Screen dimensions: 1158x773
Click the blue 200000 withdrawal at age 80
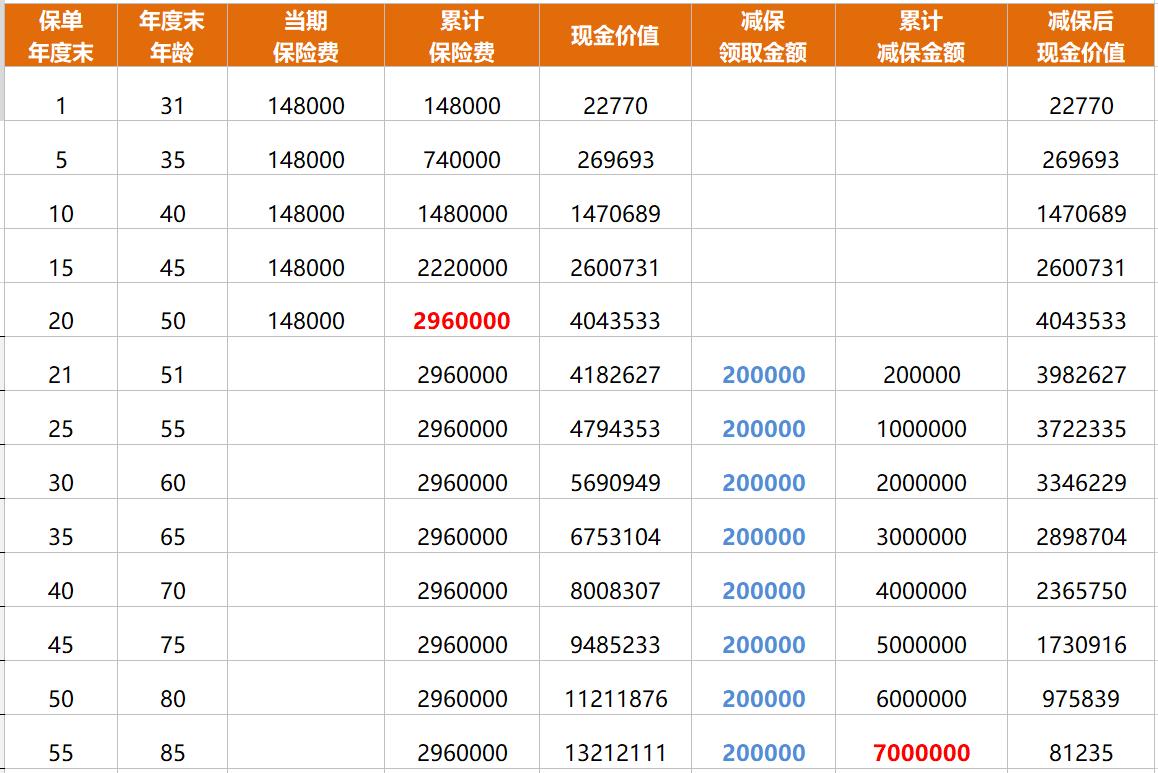coord(764,699)
